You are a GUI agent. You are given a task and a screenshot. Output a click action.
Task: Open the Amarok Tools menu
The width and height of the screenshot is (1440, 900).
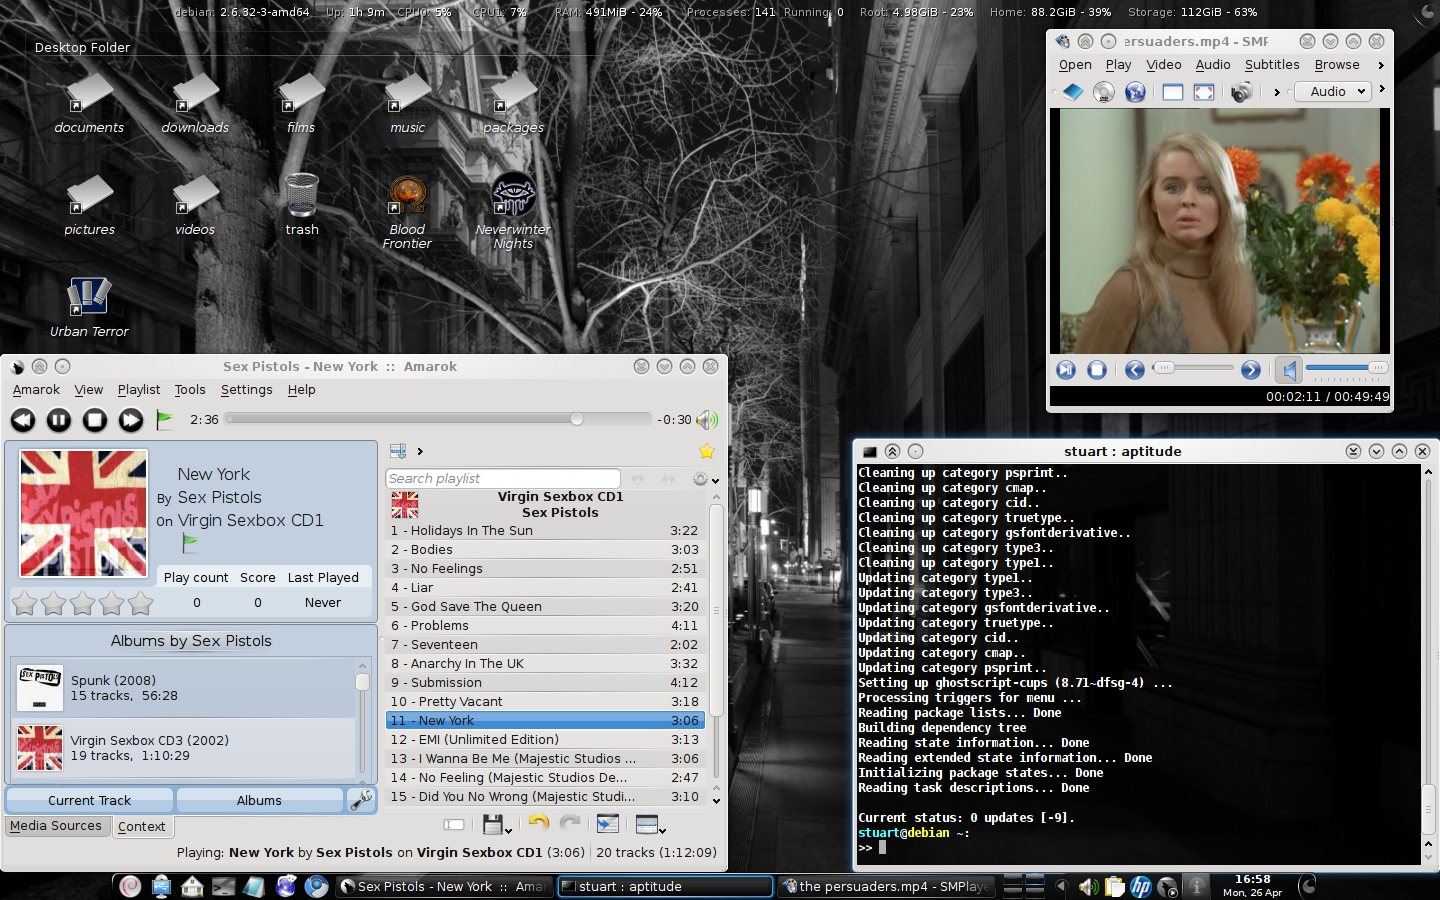click(190, 390)
